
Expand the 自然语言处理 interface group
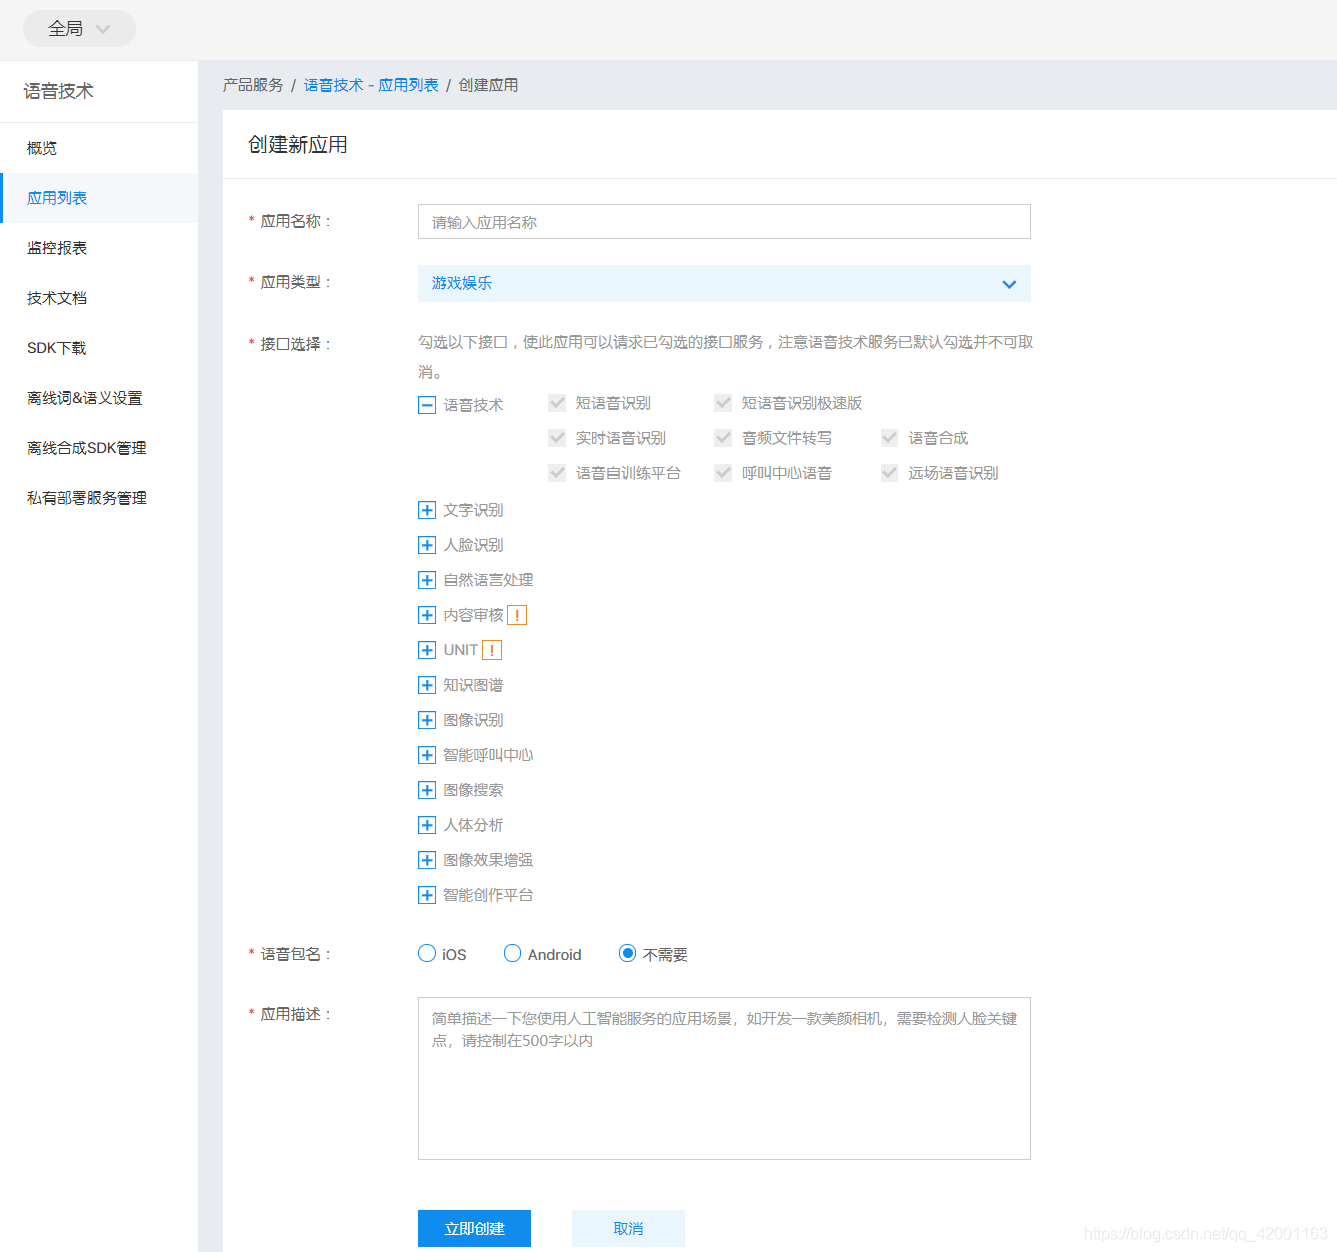427,580
